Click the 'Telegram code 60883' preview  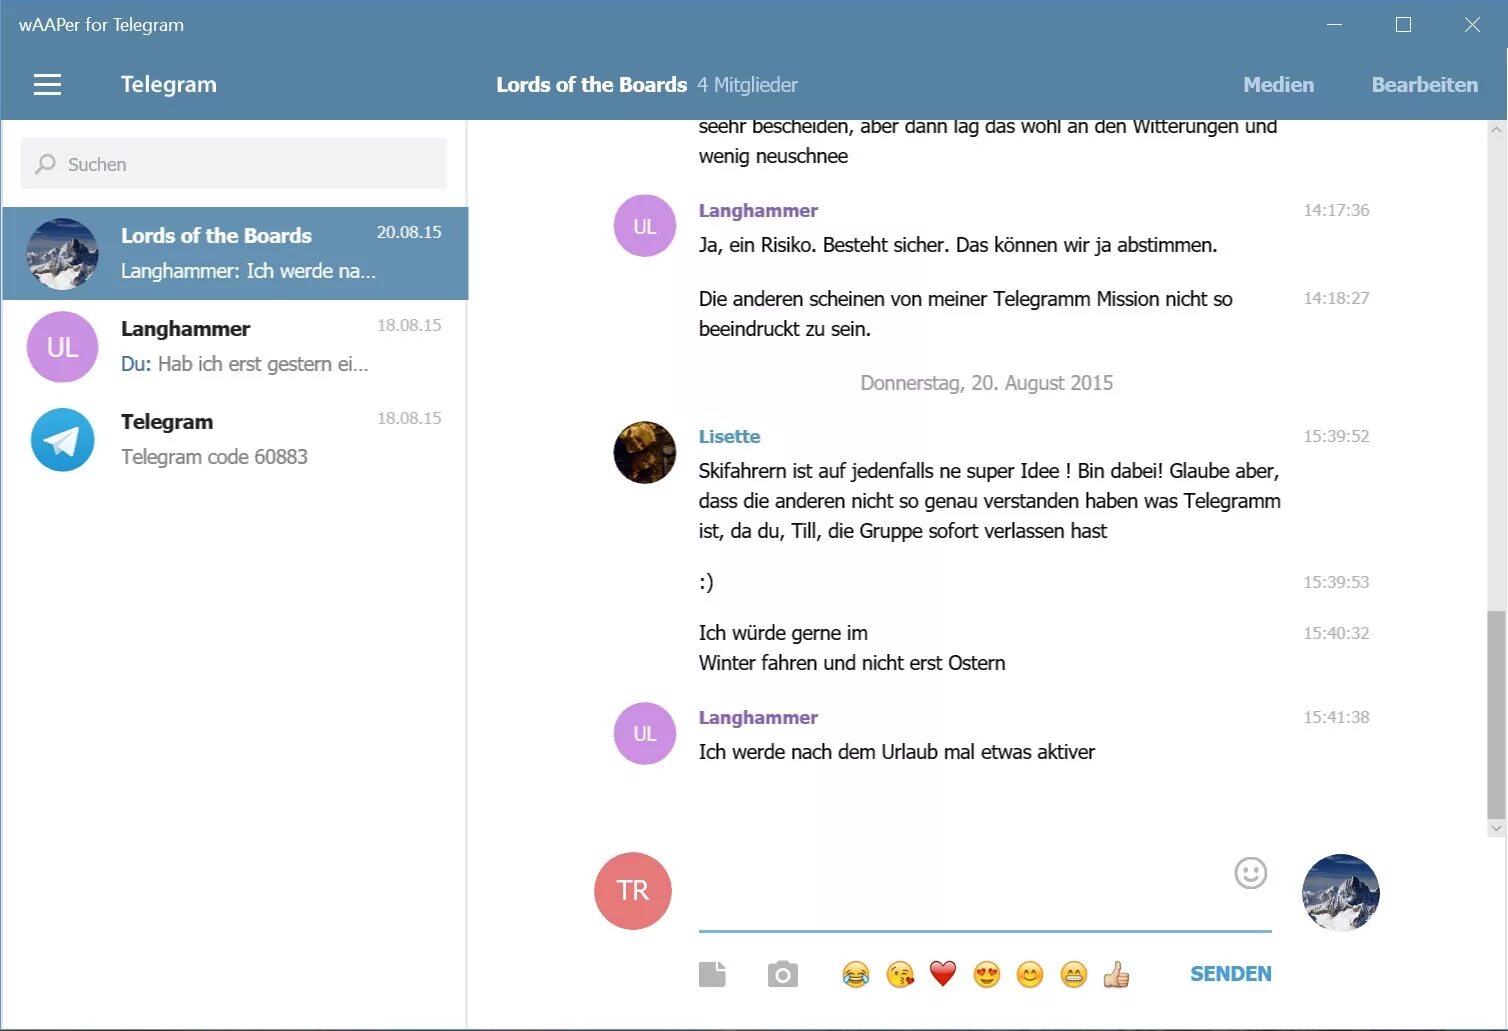click(x=214, y=457)
